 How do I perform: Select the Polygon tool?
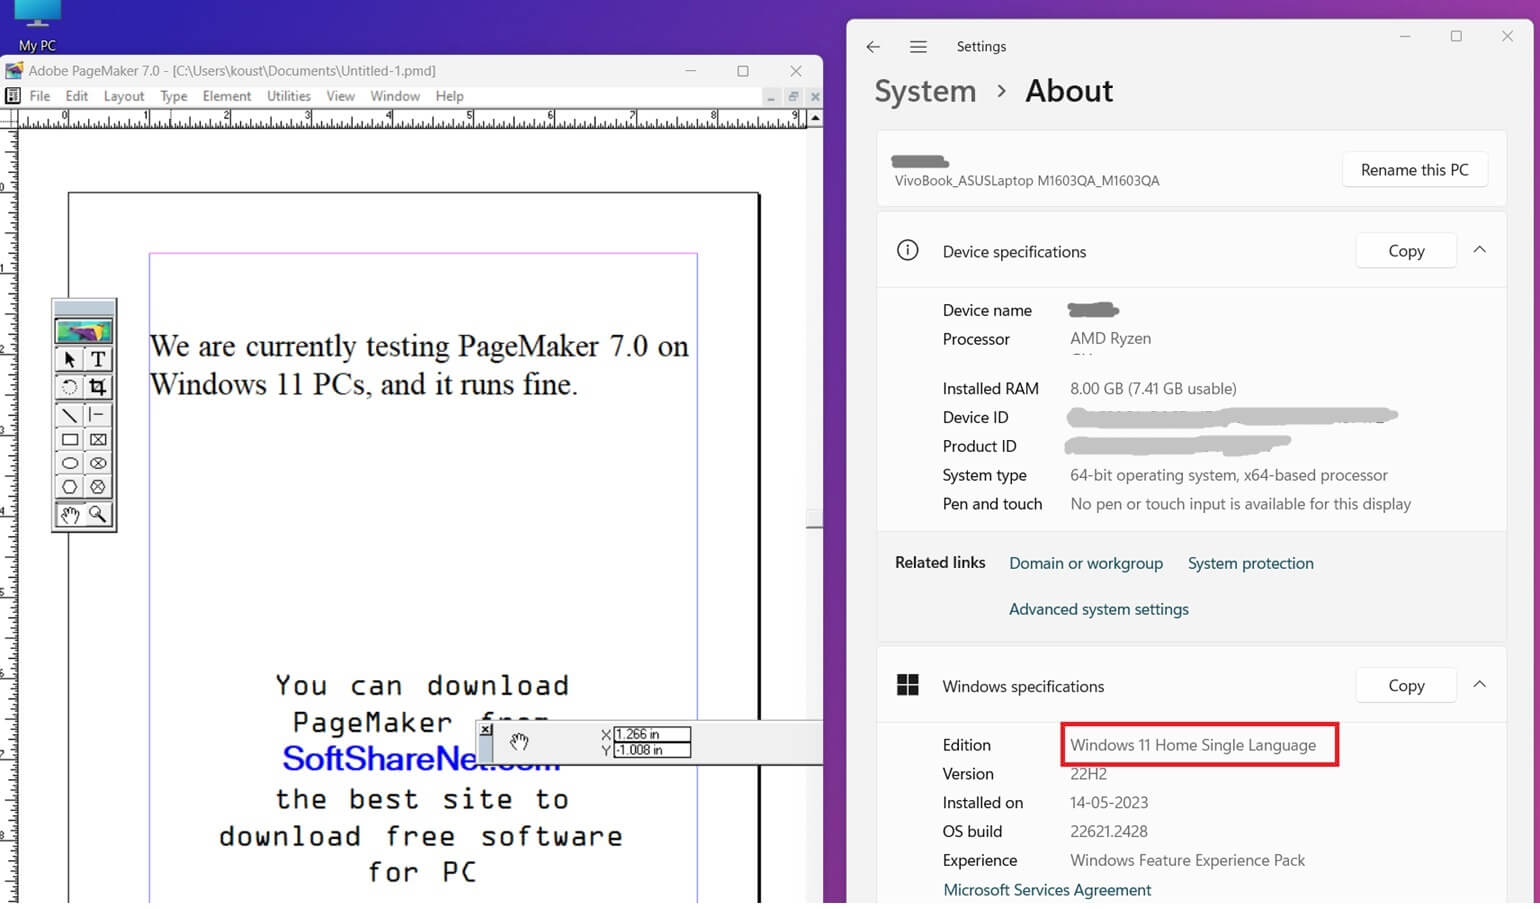click(x=69, y=487)
